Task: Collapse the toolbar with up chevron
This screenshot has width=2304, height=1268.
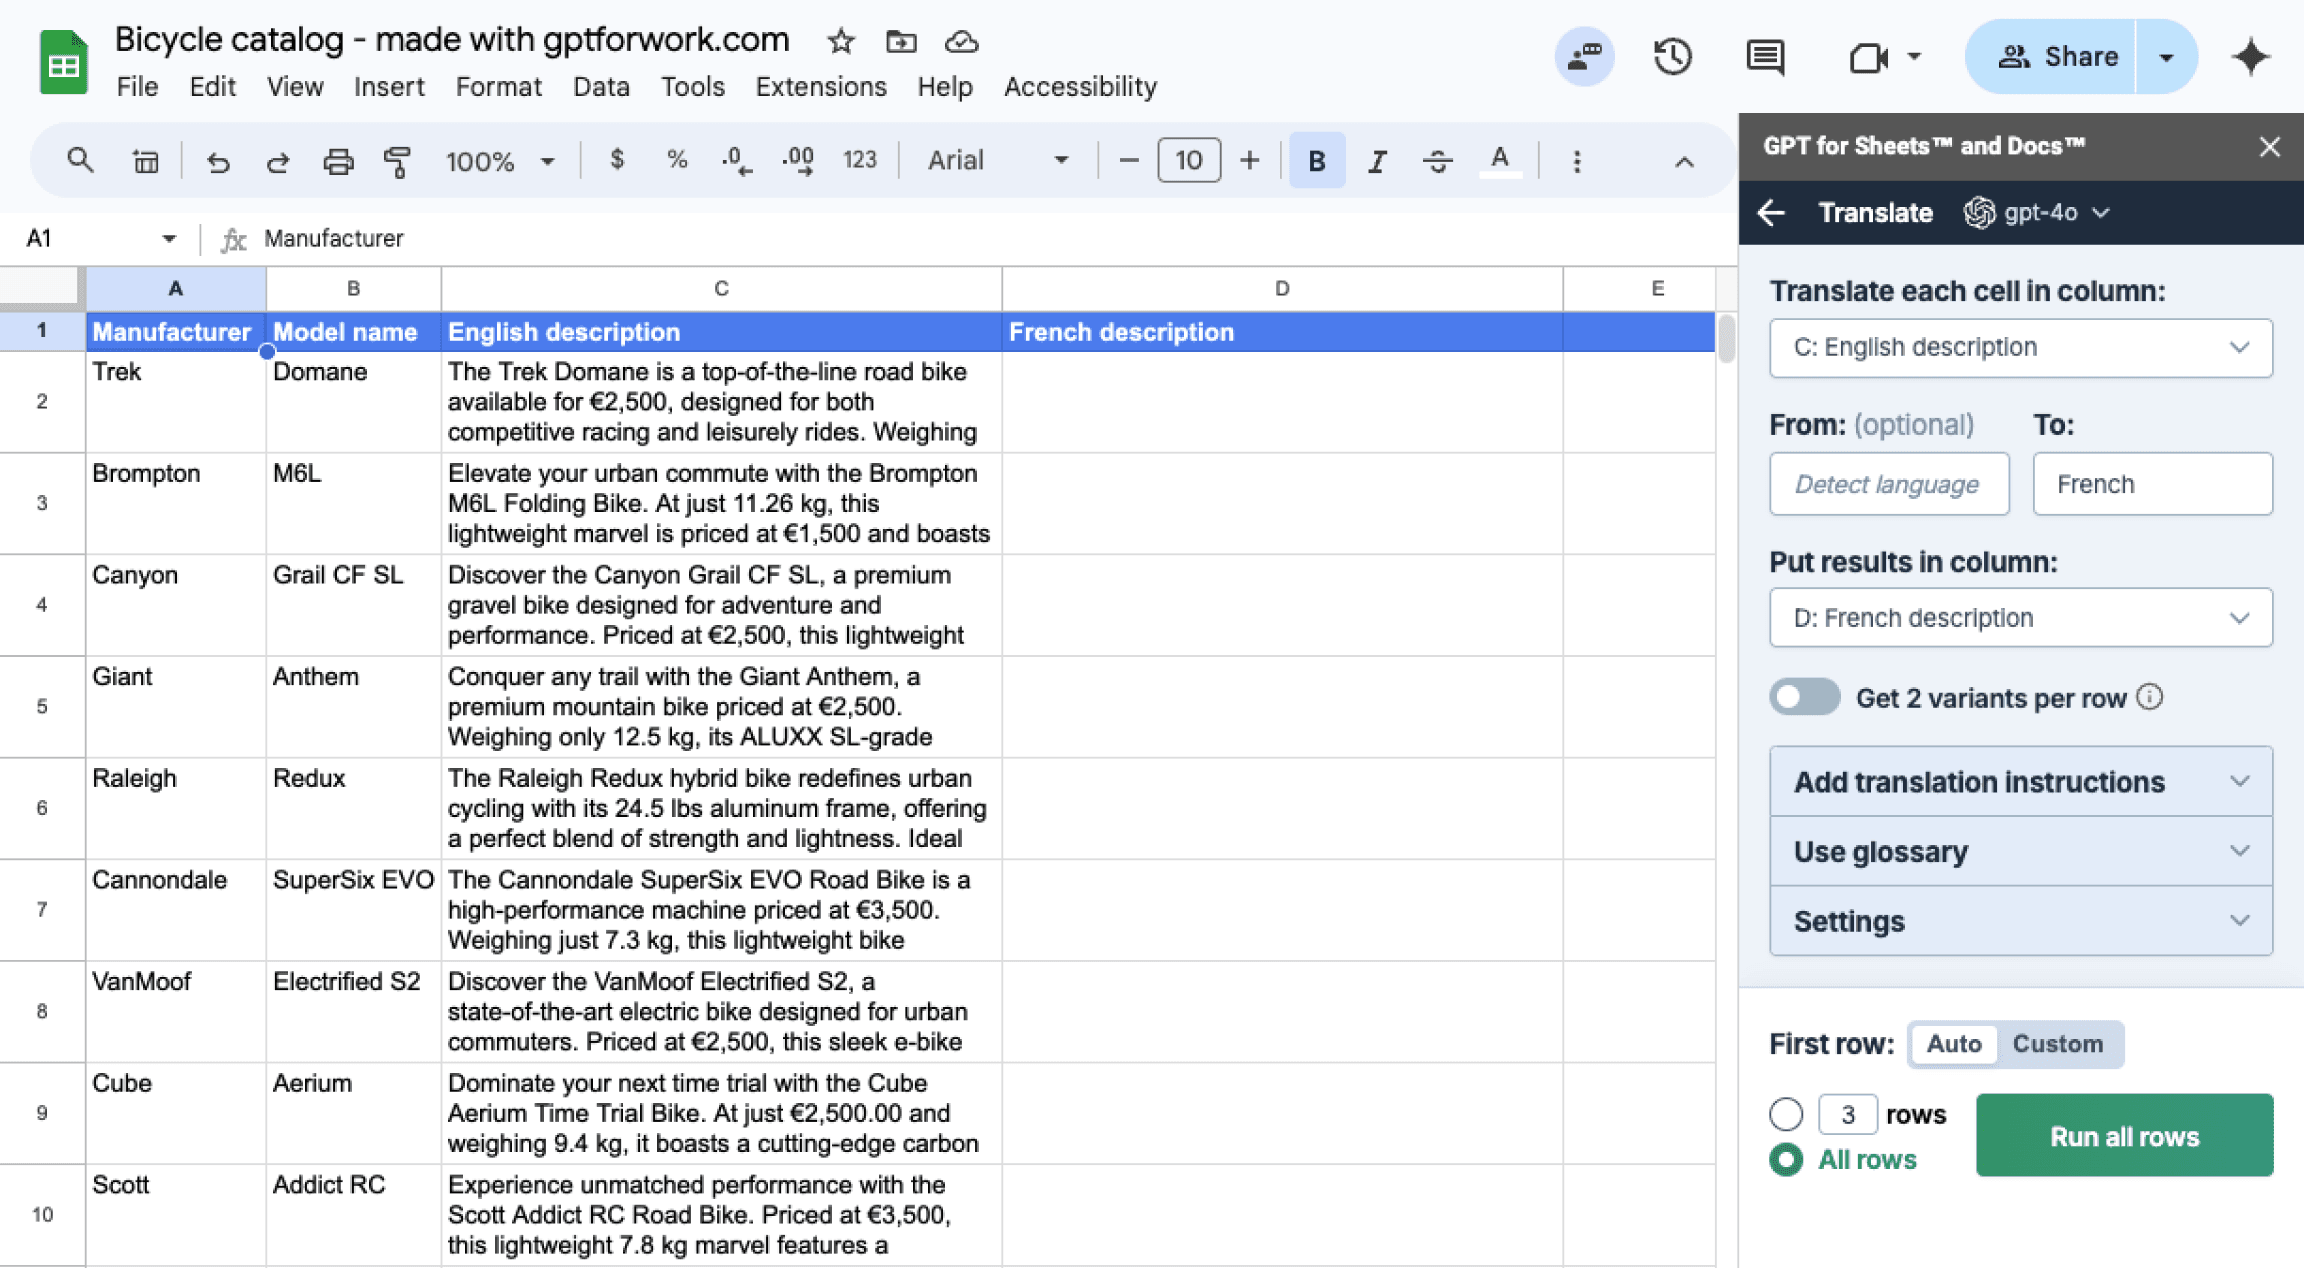Action: (x=1684, y=161)
